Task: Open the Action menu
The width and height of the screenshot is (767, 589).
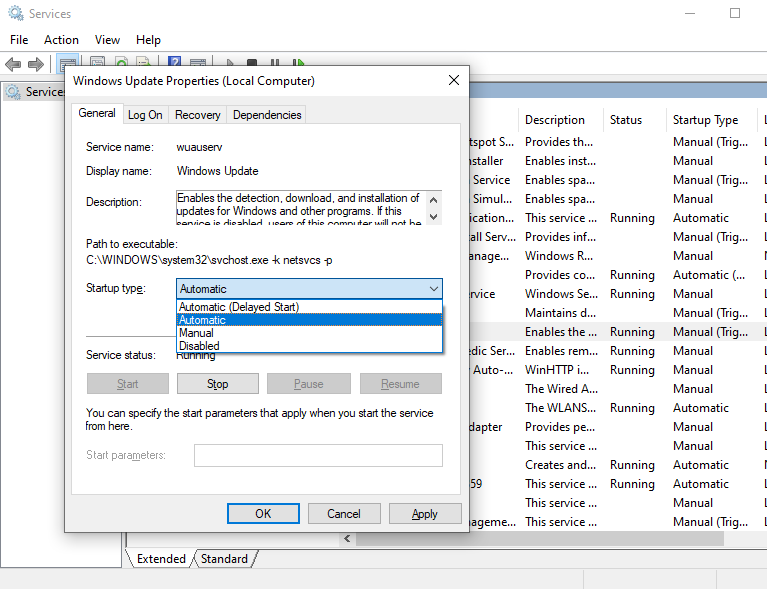Action: (61, 40)
